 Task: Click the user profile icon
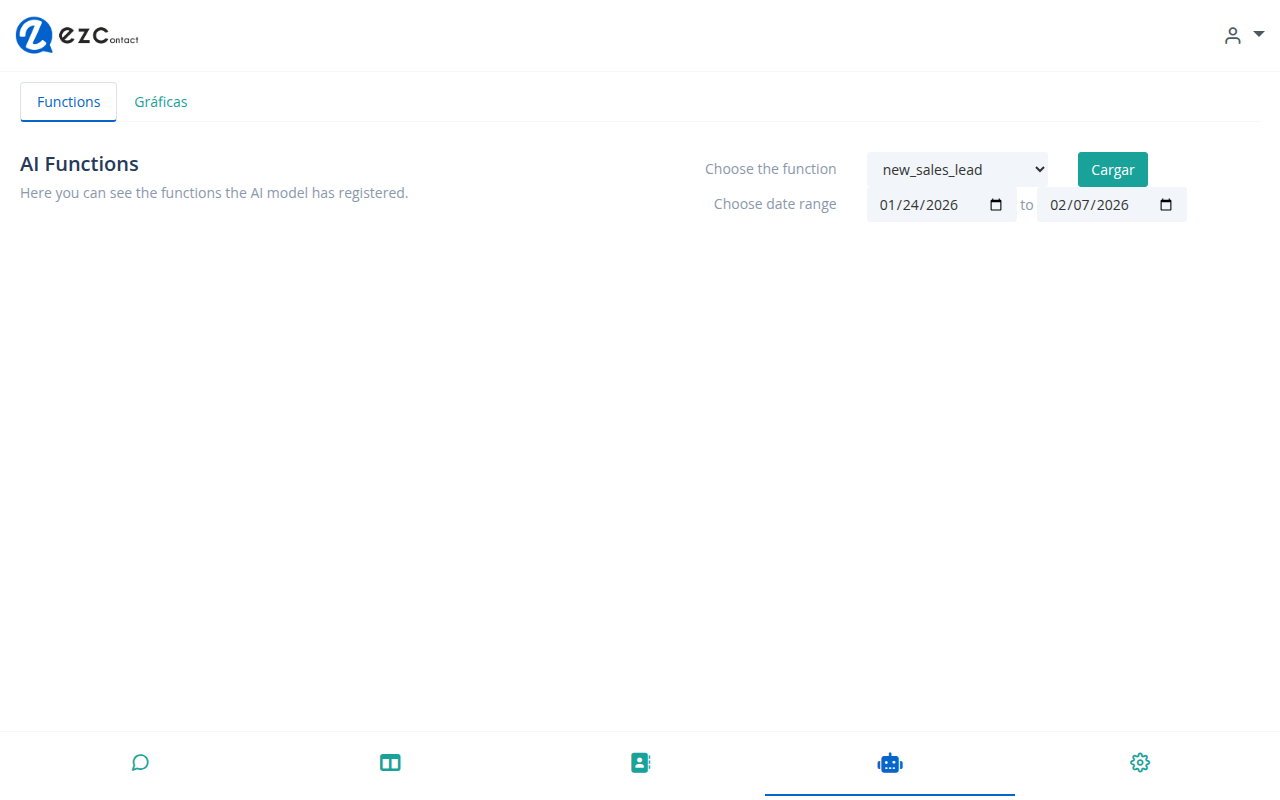1232,36
